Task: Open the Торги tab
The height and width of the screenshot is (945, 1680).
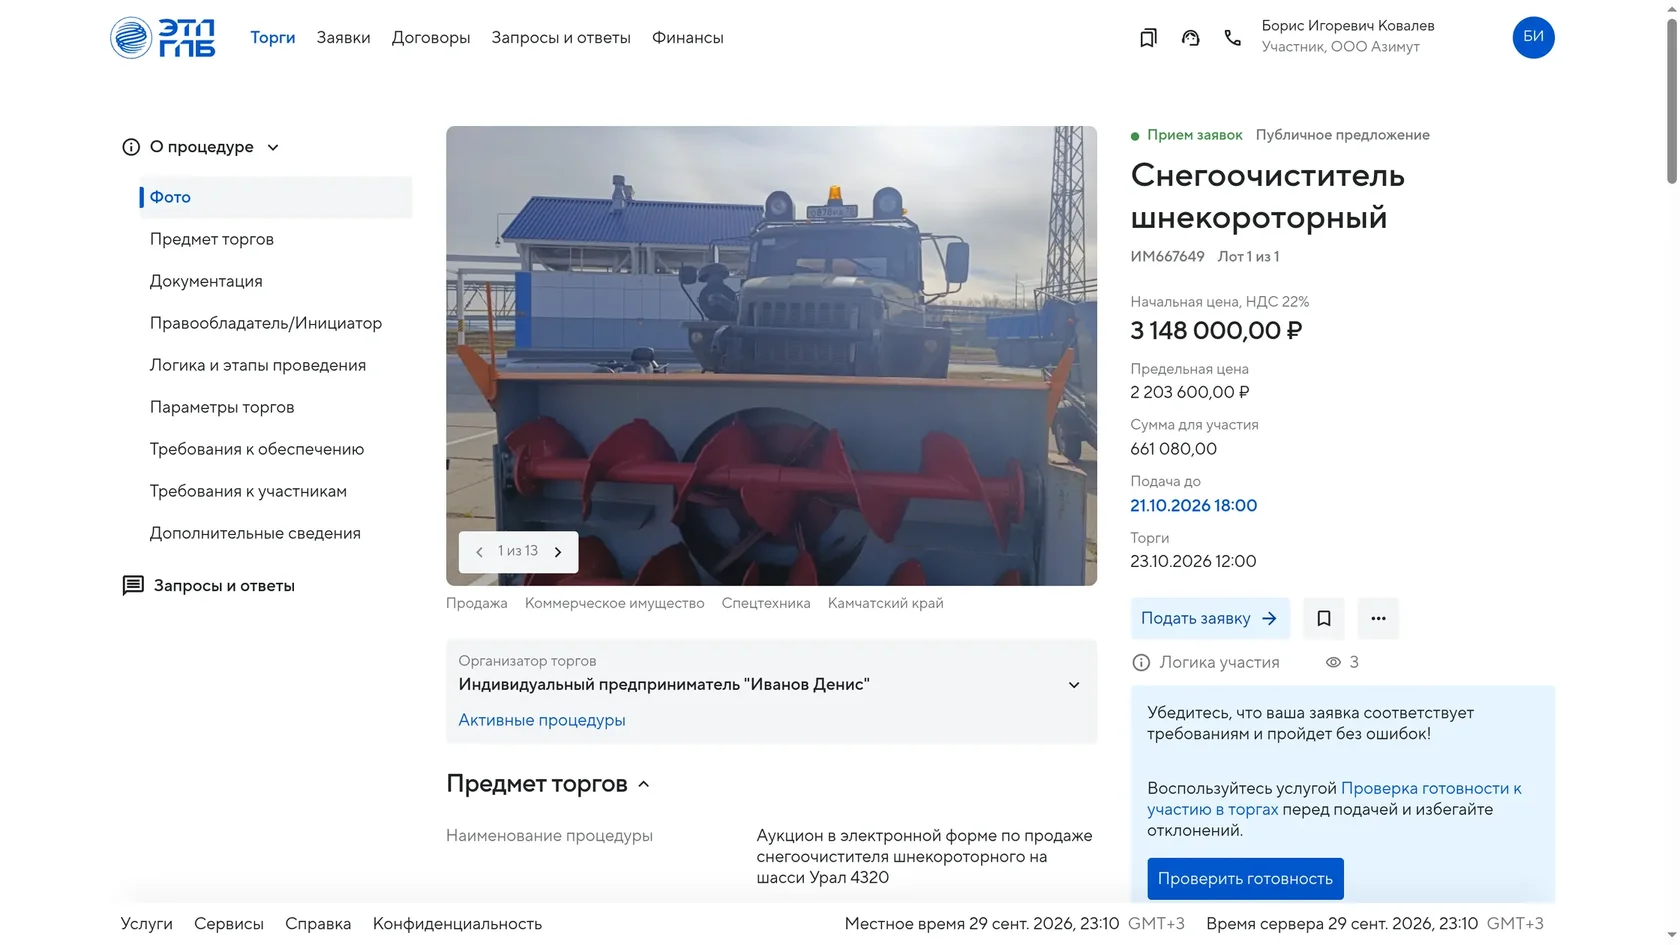Action: coord(273,38)
